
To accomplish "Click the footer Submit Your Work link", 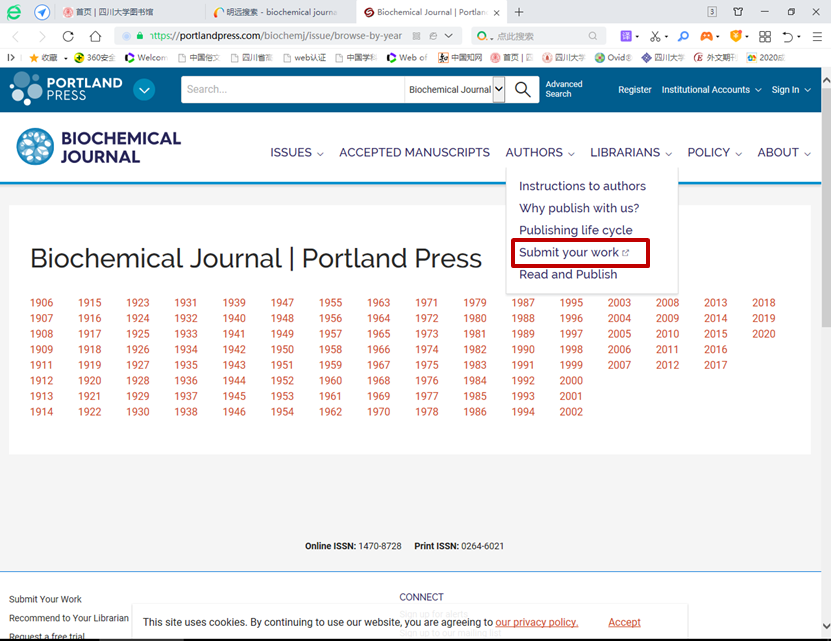I will tap(45, 599).
